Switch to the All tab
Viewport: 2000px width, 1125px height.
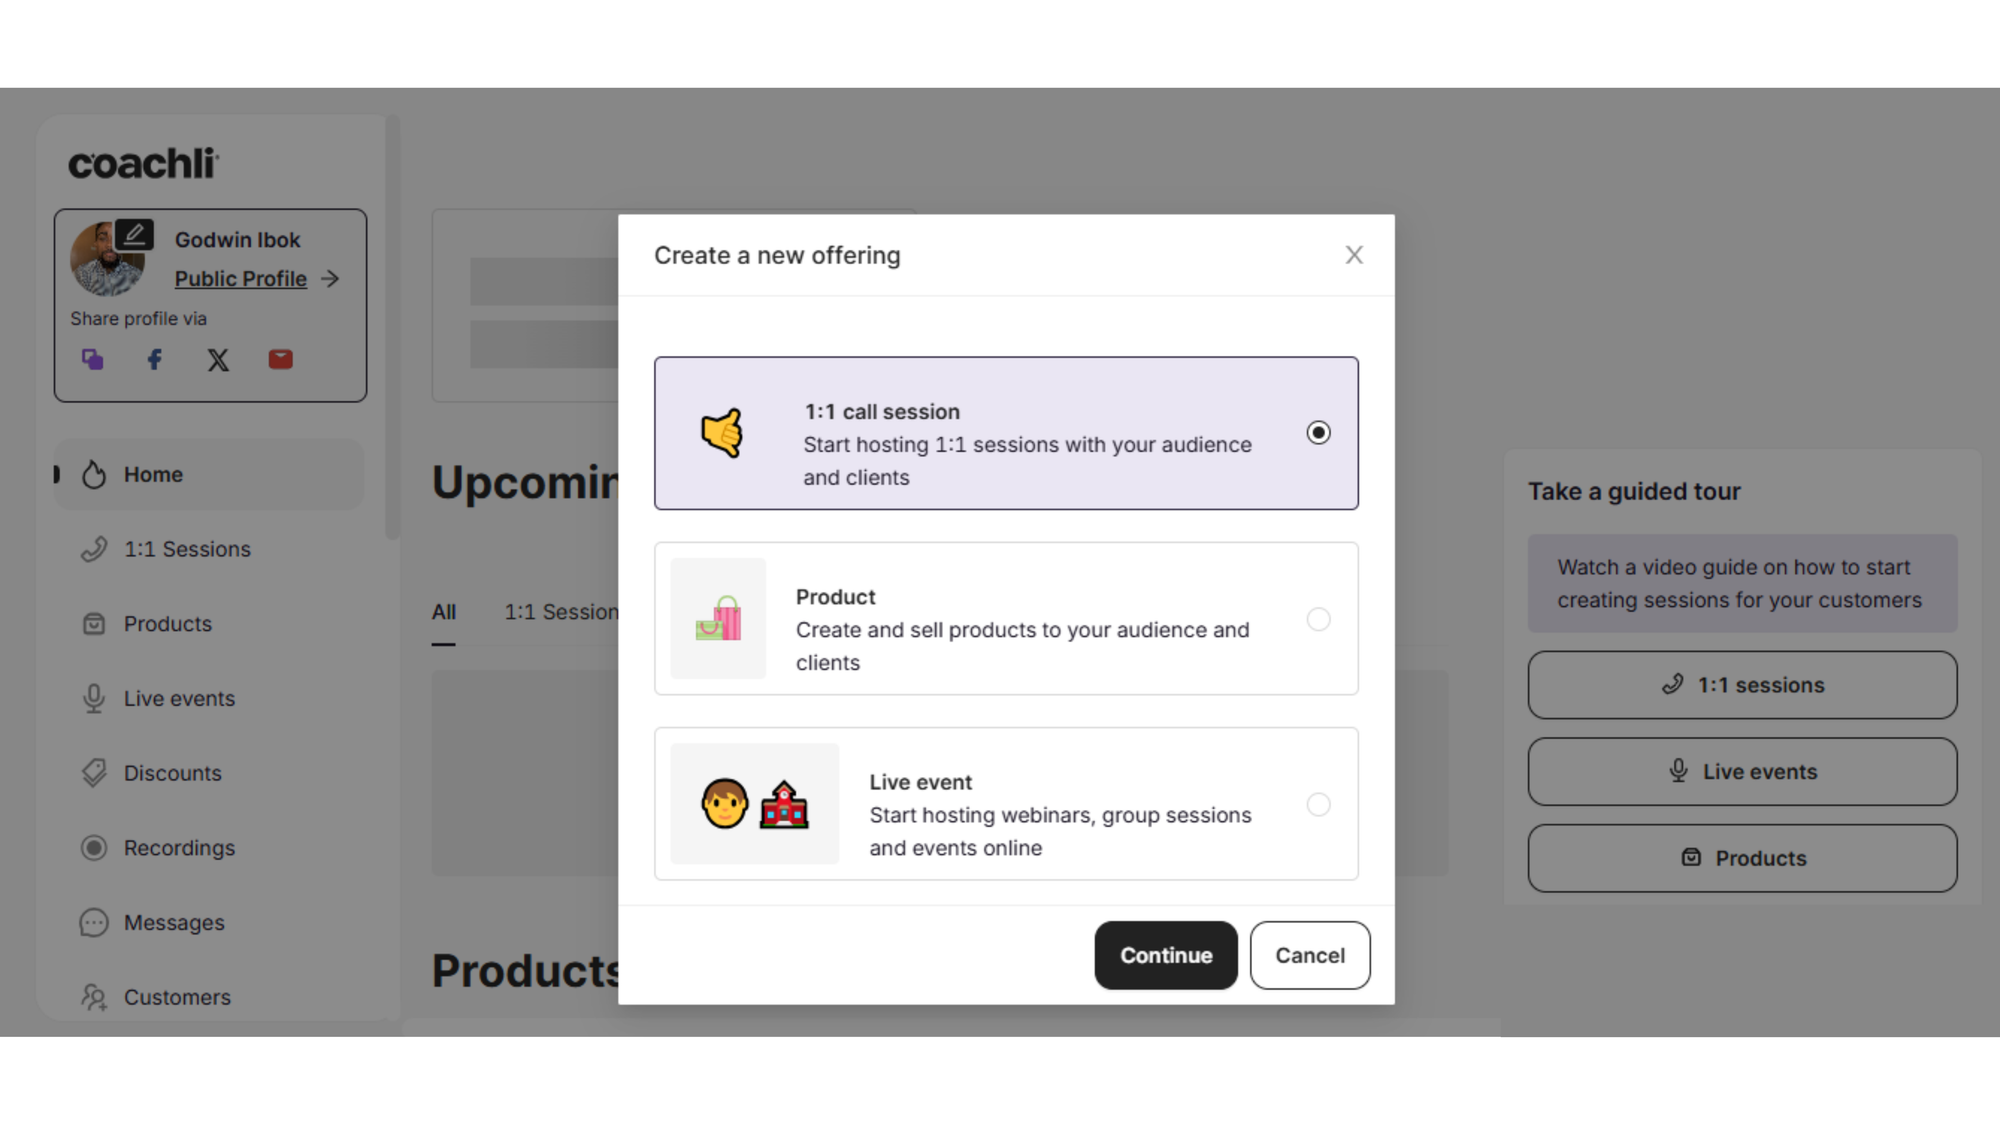coord(444,612)
